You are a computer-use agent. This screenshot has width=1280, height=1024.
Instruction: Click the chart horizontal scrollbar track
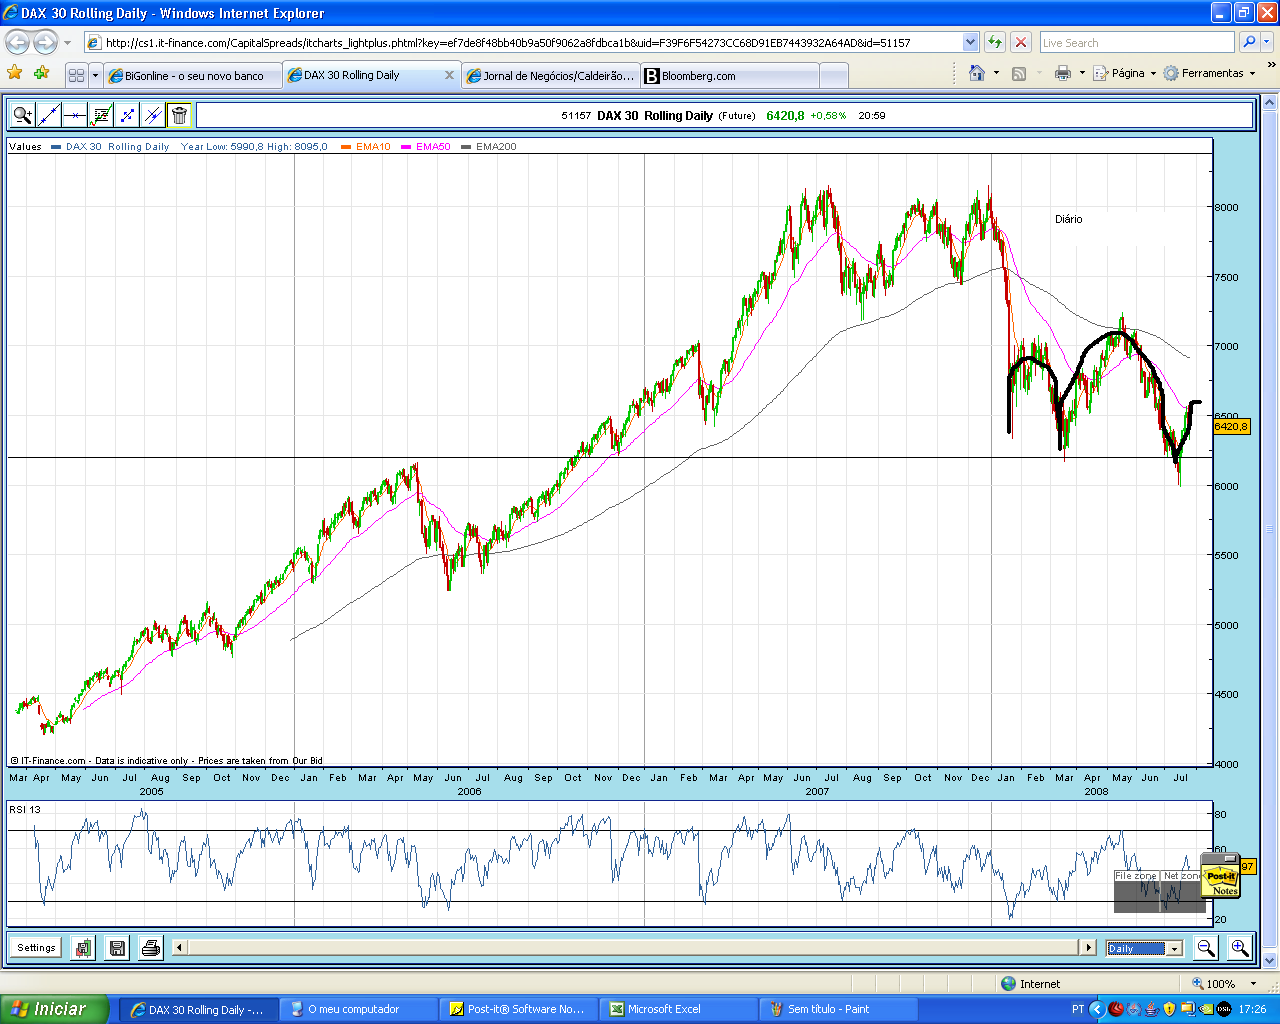click(x=633, y=947)
